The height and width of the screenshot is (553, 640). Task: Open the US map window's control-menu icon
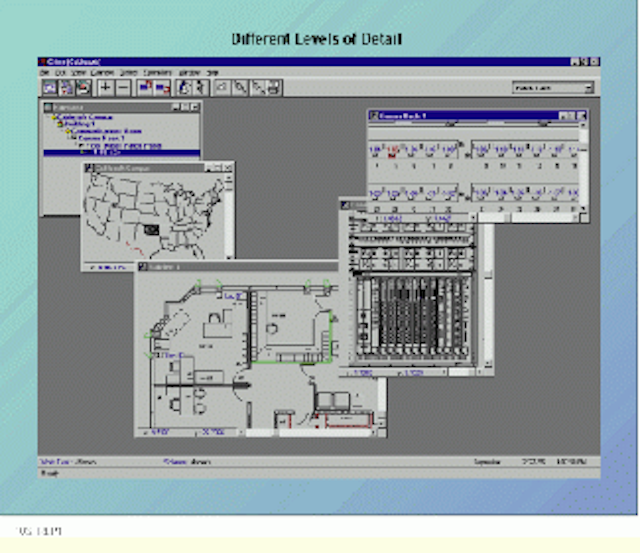point(89,168)
